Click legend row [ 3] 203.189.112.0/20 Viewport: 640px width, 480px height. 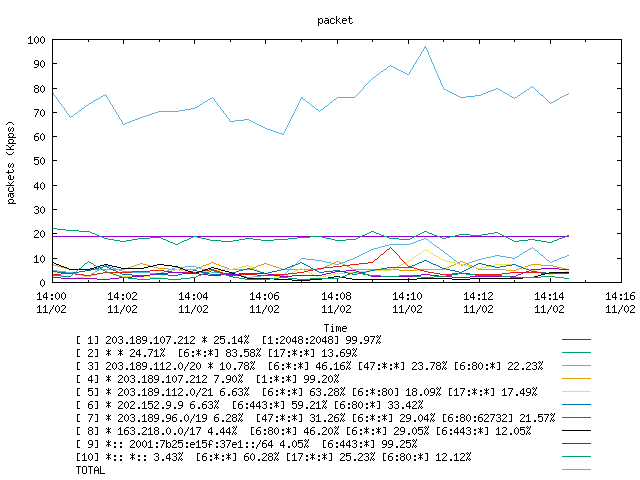[309, 366]
